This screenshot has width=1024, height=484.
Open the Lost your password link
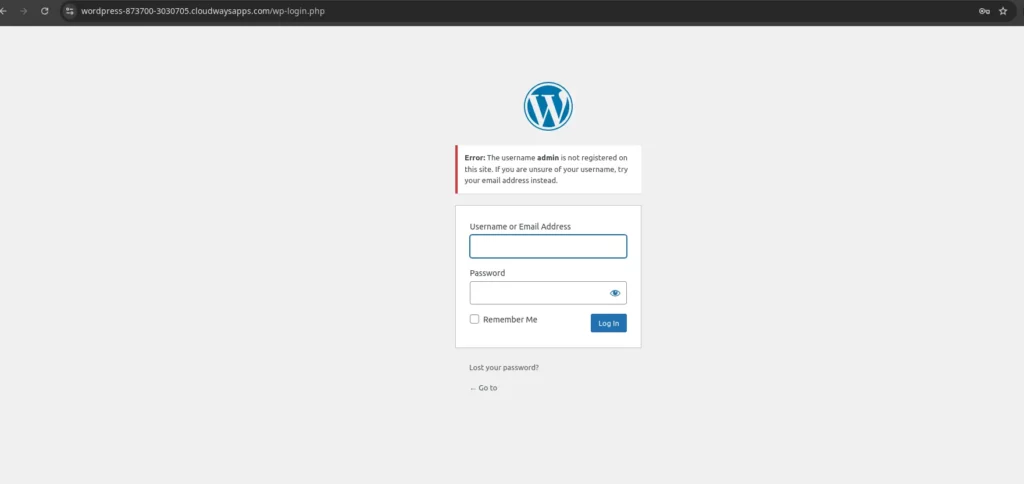[504, 368]
